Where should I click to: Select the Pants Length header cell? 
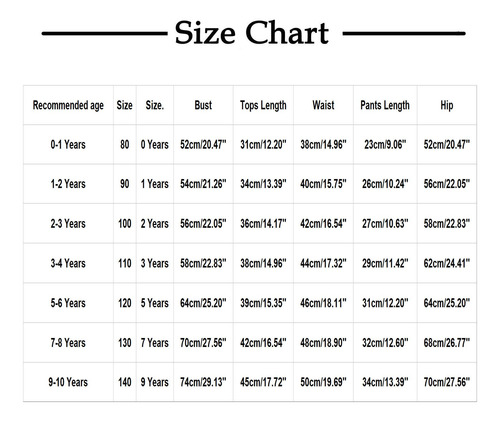click(385, 105)
